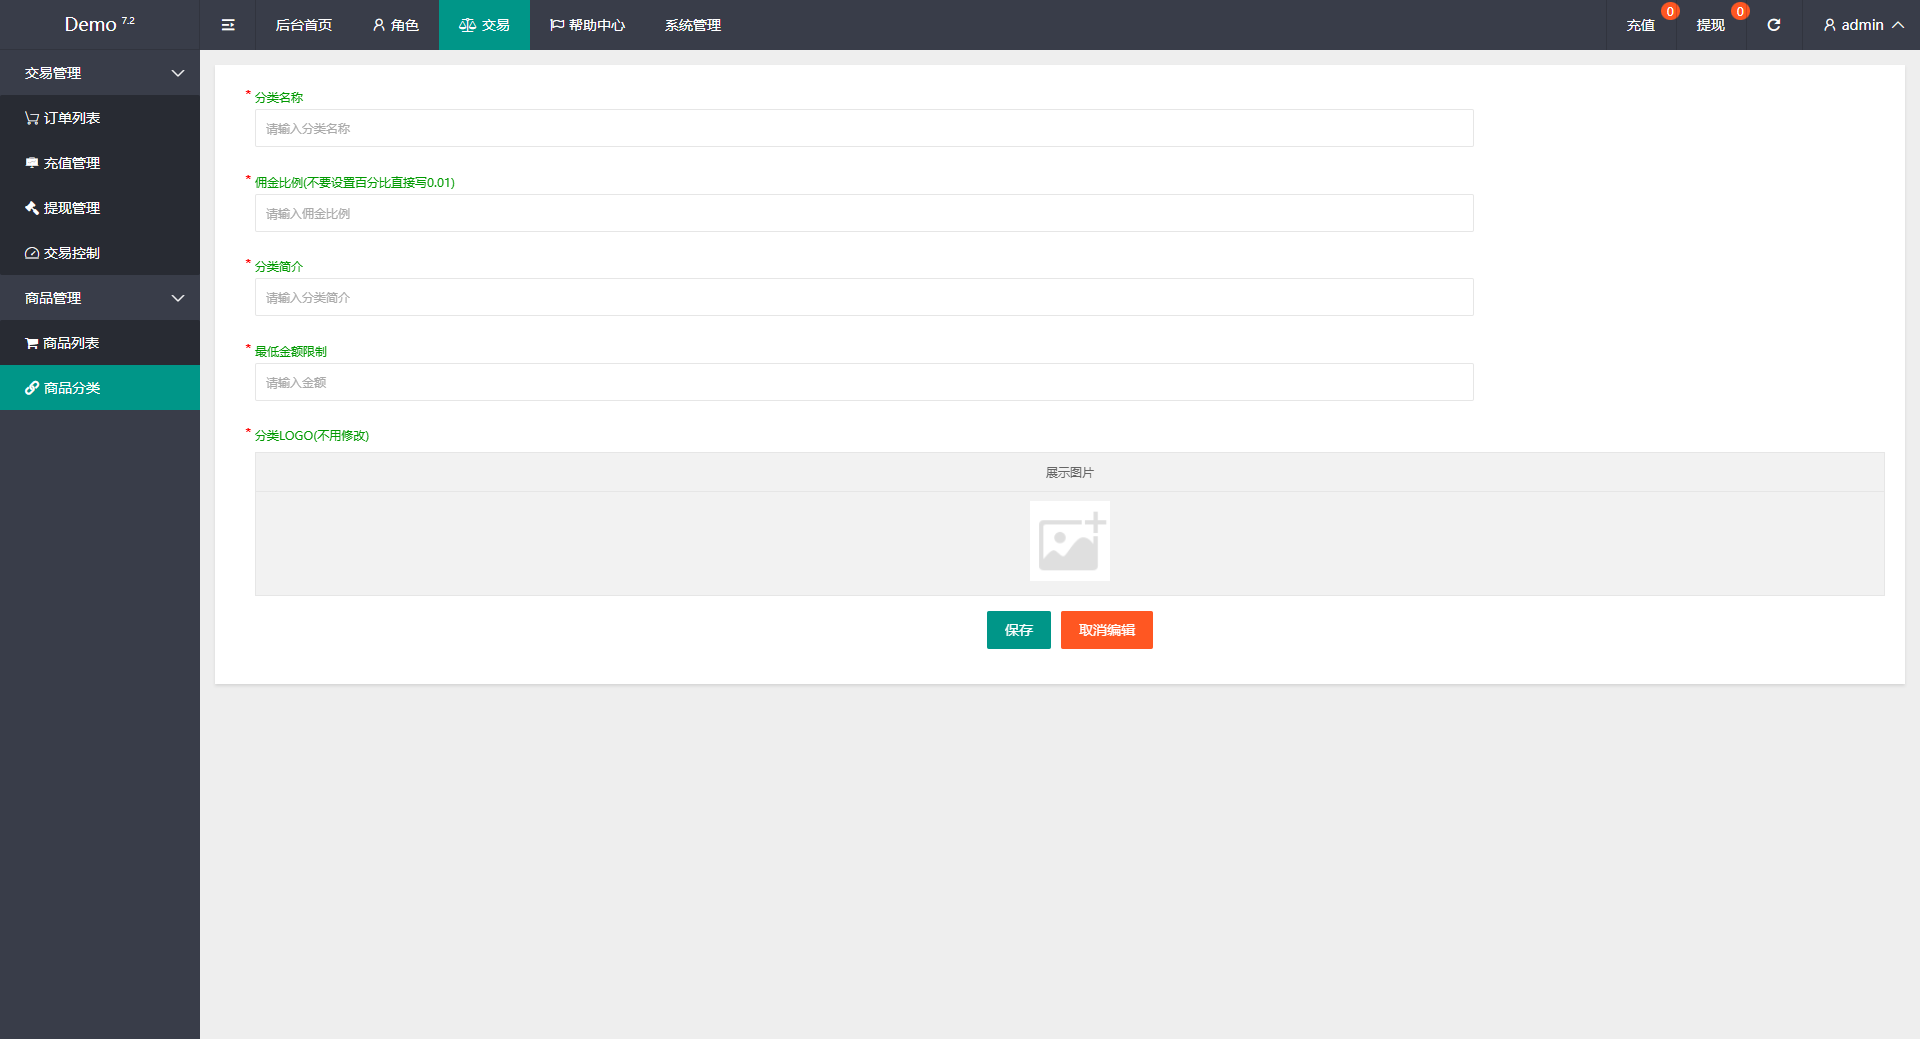Open the 系统管理 menu
This screenshot has height=1039, width=1920.
(692, 25)
